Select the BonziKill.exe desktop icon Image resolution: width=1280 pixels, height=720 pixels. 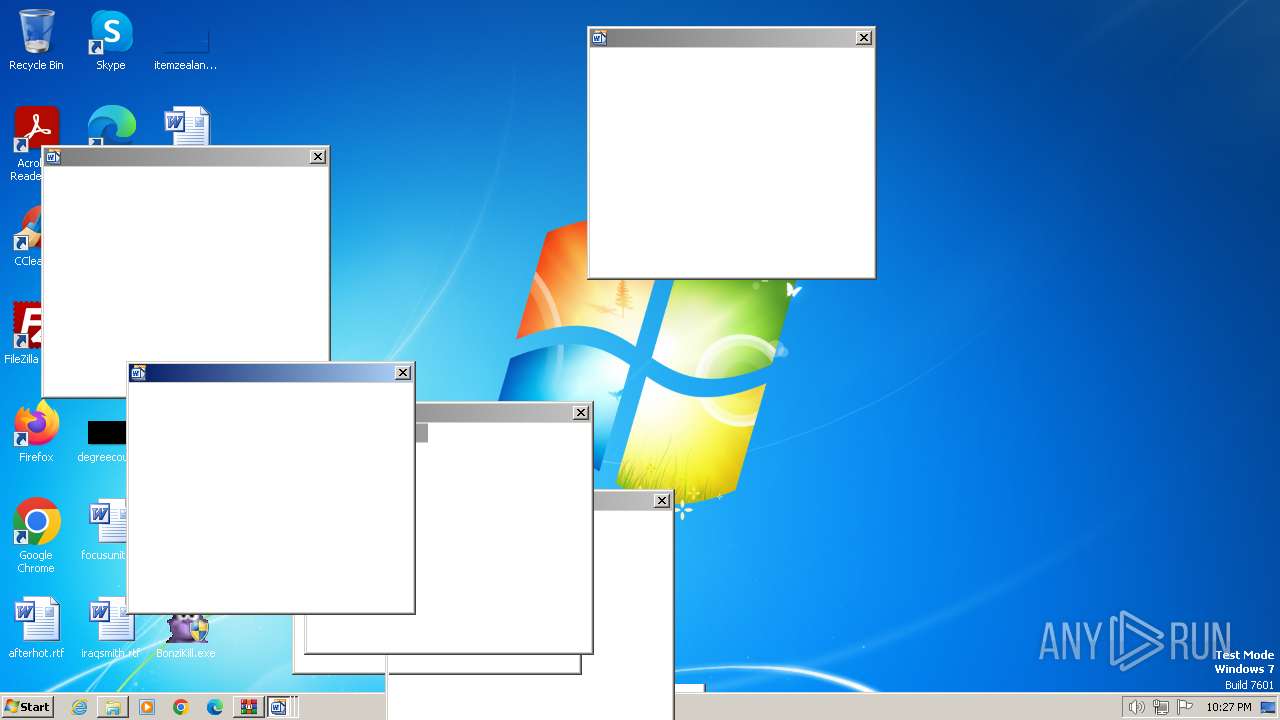[x=186, y=635]
